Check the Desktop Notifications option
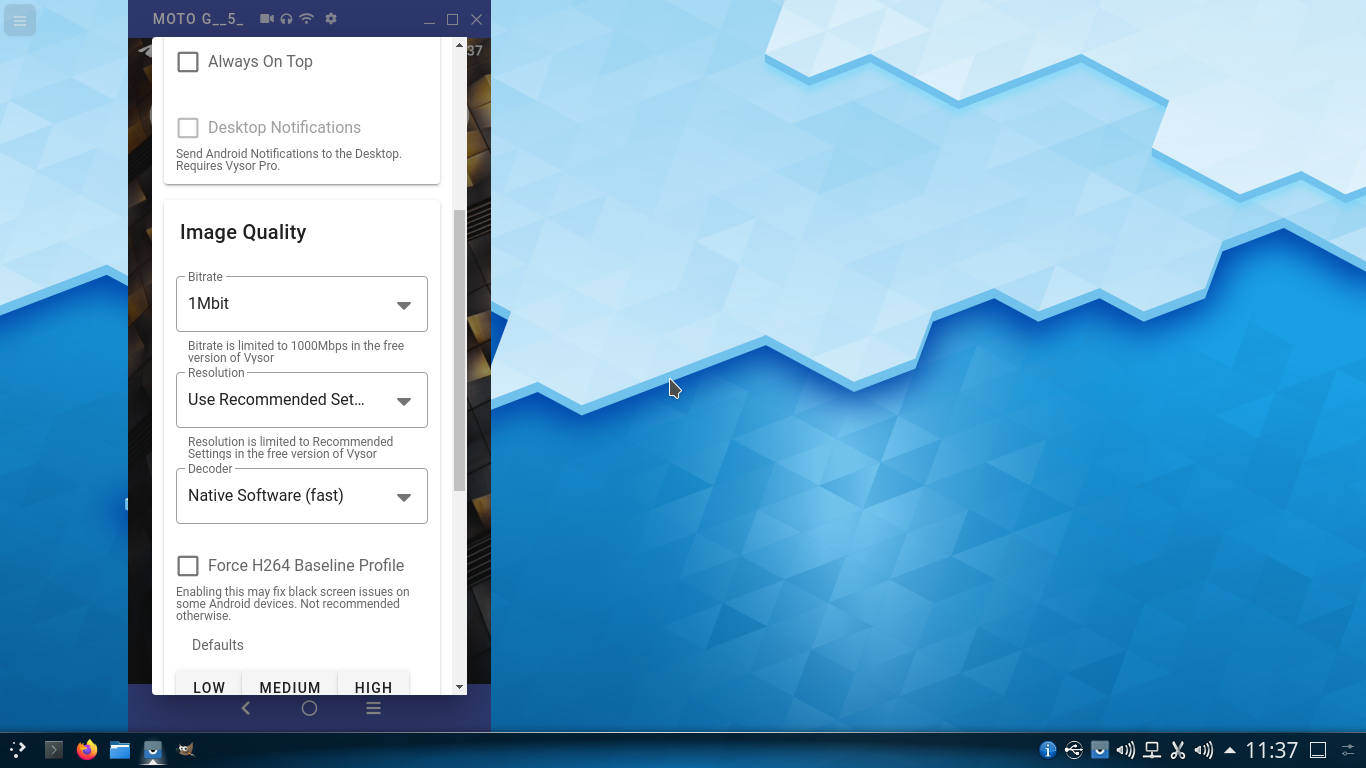This screenshot has height=768, width=1366. 188,127
